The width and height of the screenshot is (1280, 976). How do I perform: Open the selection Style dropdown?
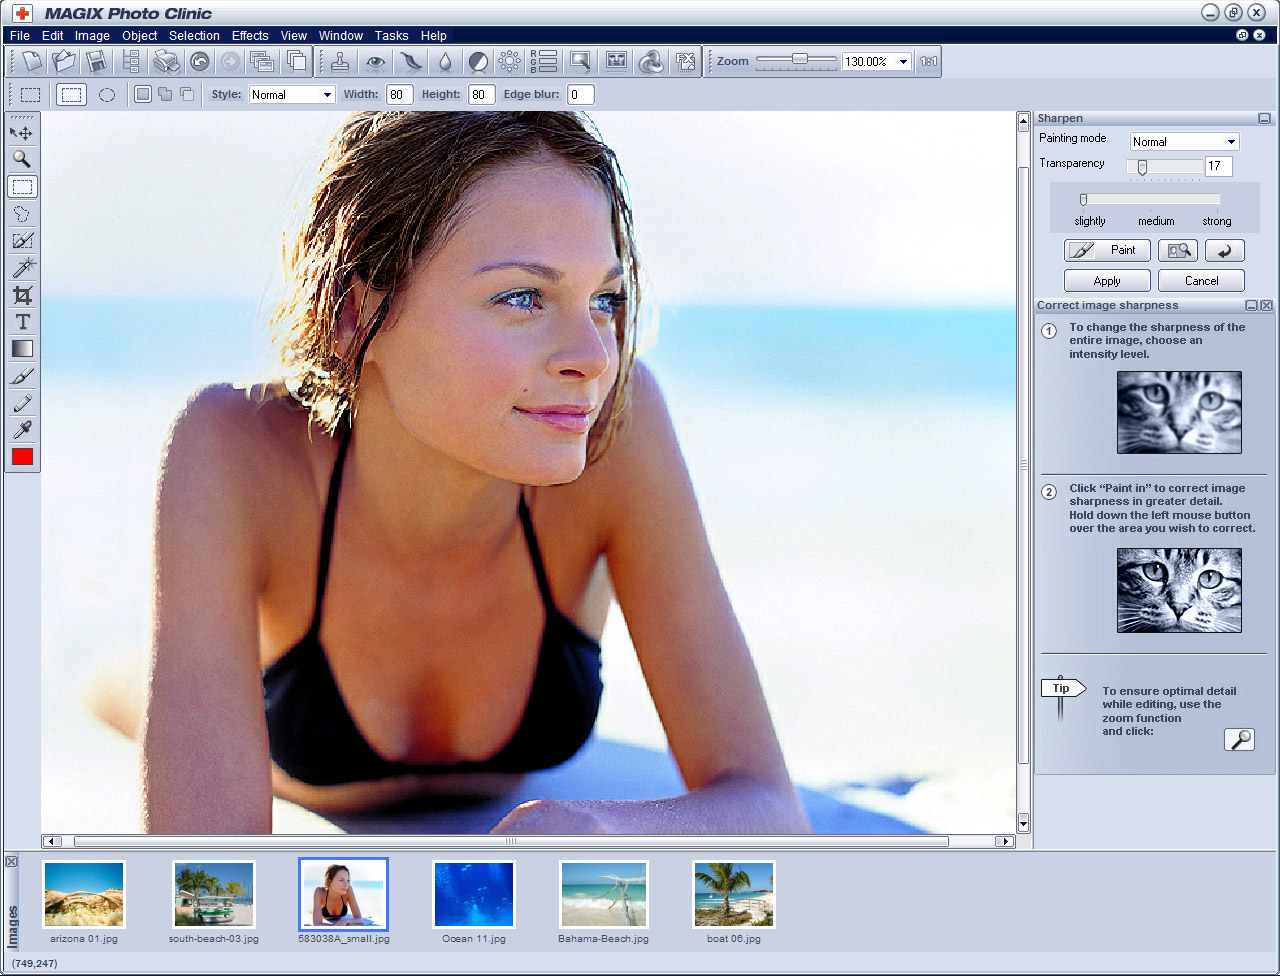click(291, 94)
